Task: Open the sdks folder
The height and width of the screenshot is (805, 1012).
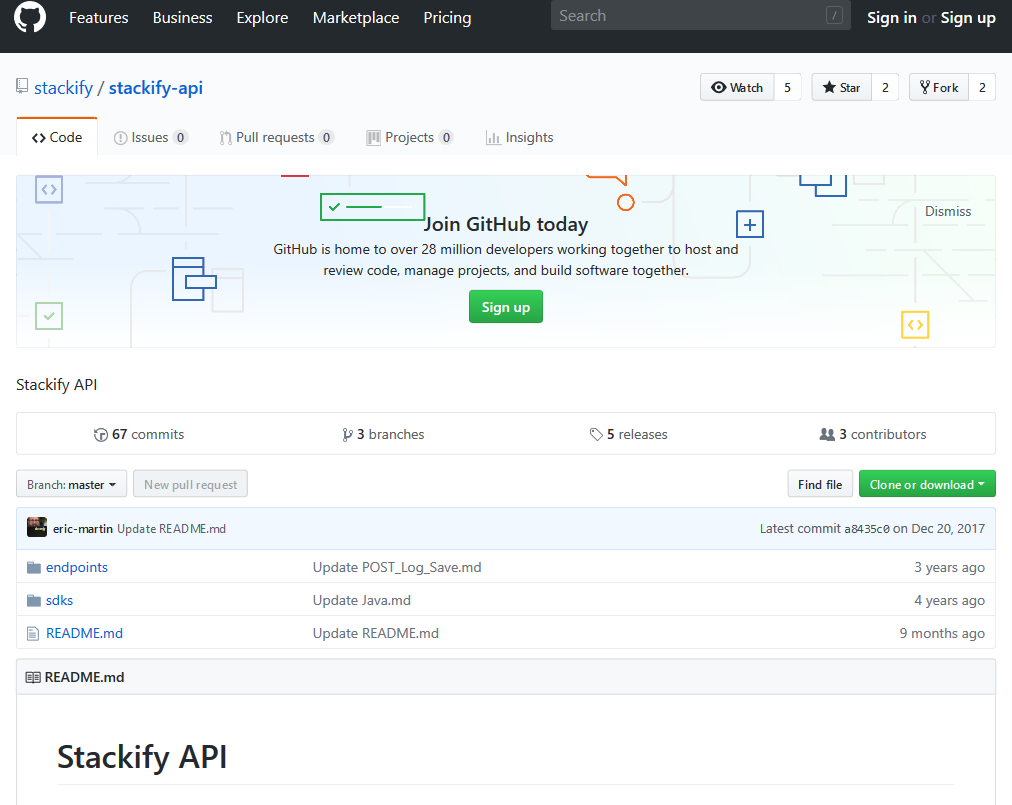Action: 59,600
